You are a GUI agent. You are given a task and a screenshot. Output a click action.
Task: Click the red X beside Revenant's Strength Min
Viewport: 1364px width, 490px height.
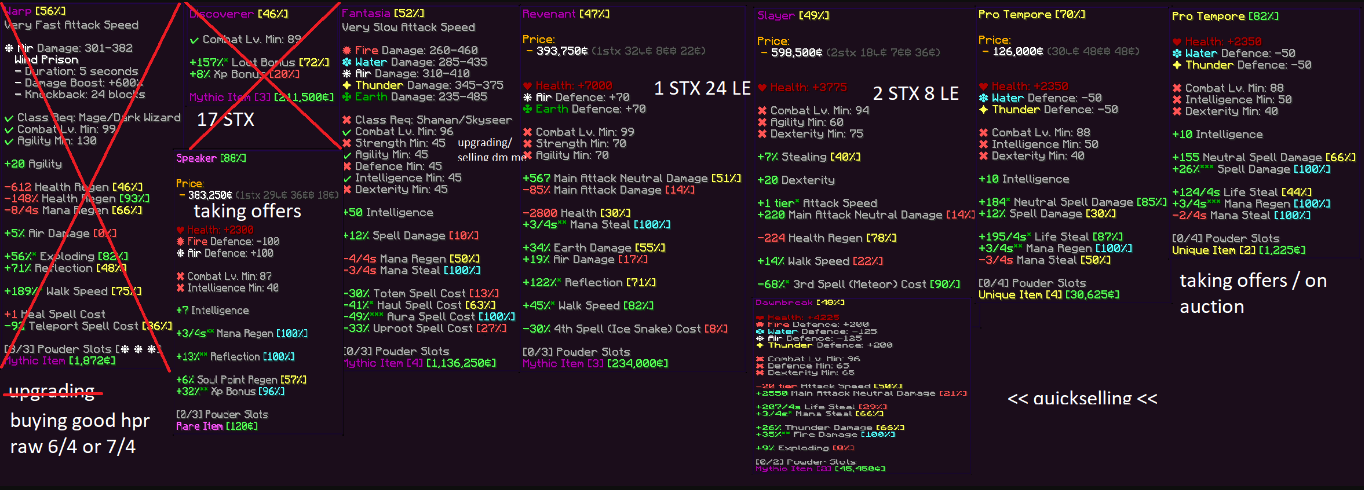tap(527, 143)
